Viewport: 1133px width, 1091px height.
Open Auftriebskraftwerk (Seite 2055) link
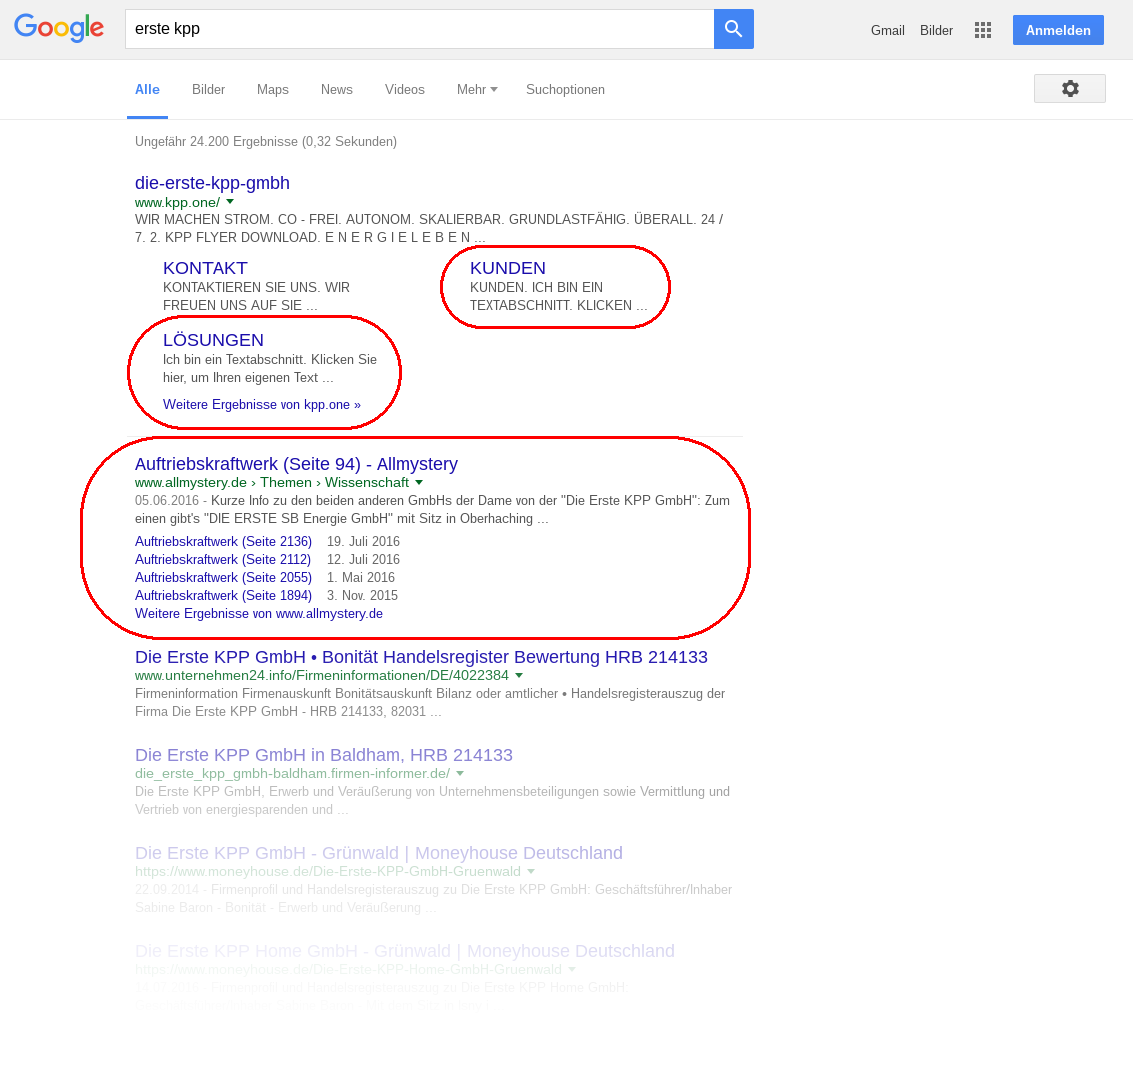[x=223, y=577]
